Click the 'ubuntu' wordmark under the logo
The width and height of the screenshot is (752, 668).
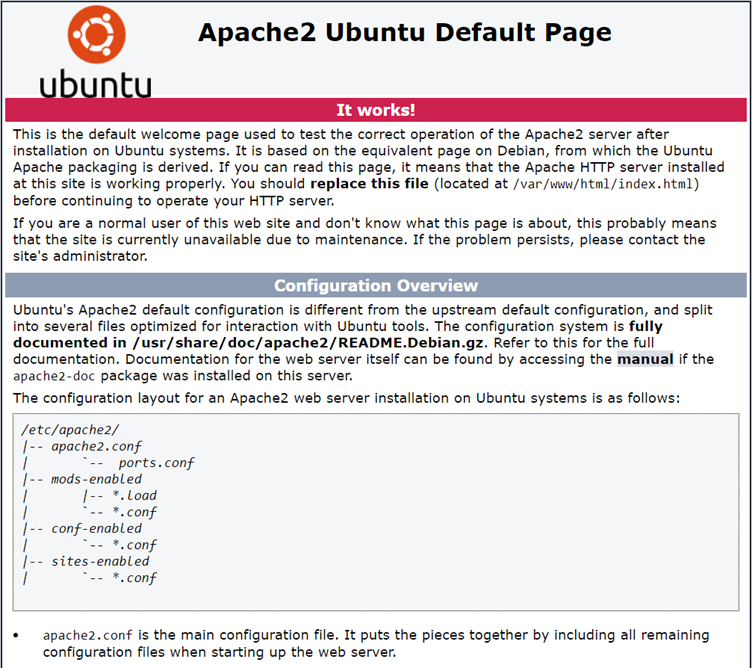pos(95,84)
